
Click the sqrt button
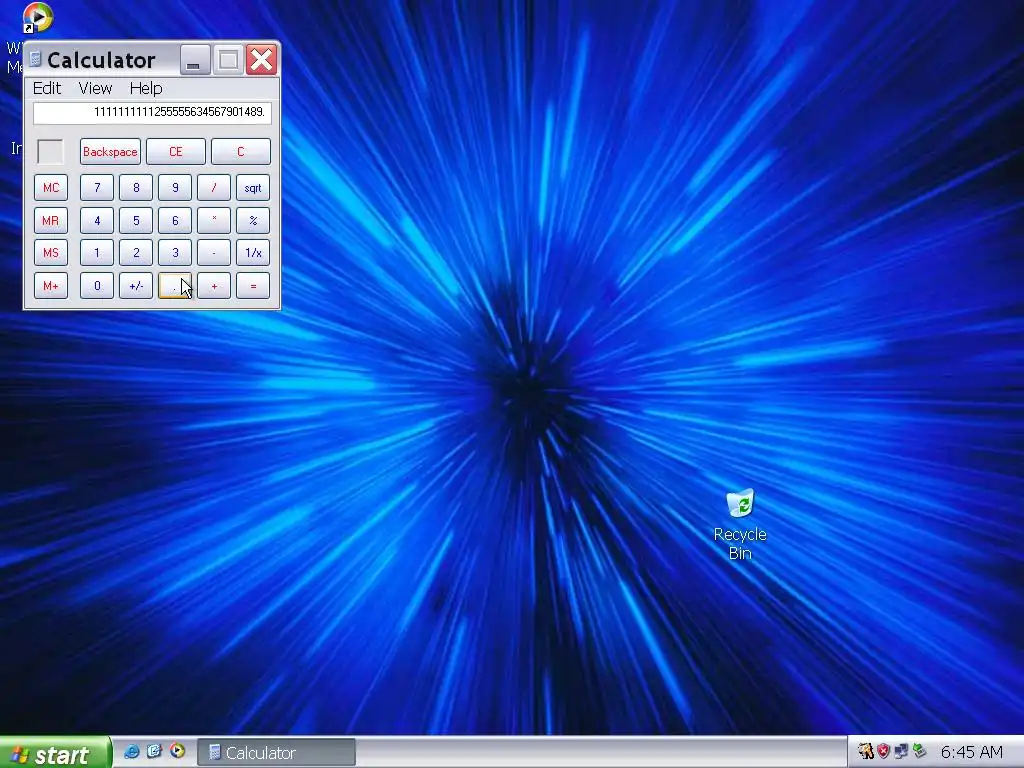pyautogui.click(x=253, y=188)
